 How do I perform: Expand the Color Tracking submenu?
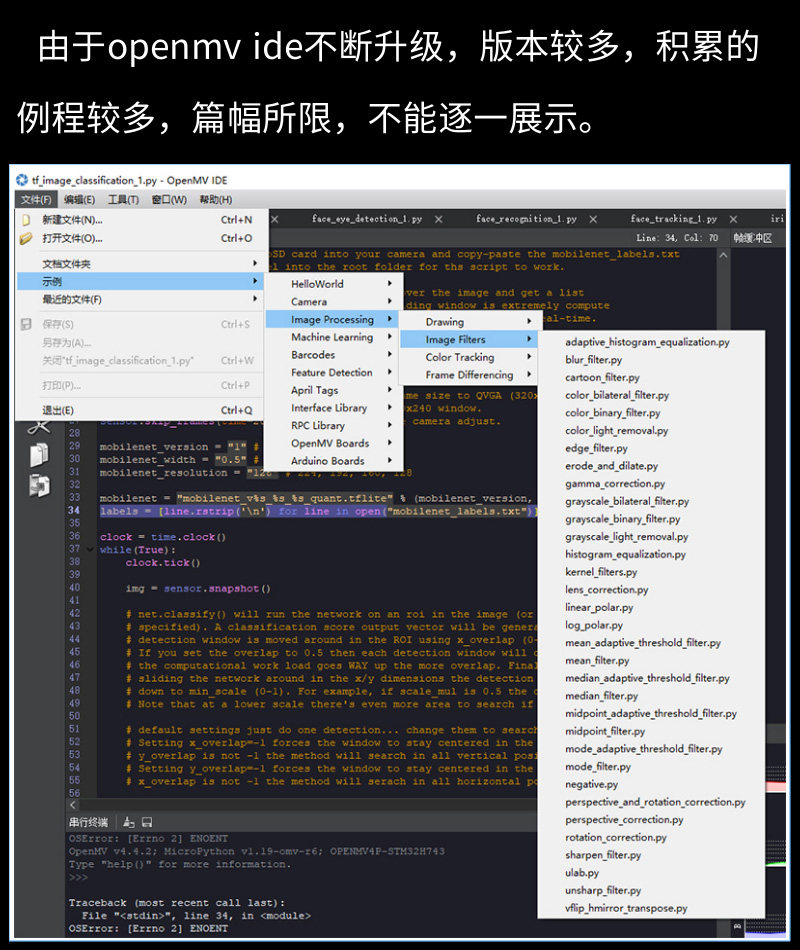[x=468, y=357]
